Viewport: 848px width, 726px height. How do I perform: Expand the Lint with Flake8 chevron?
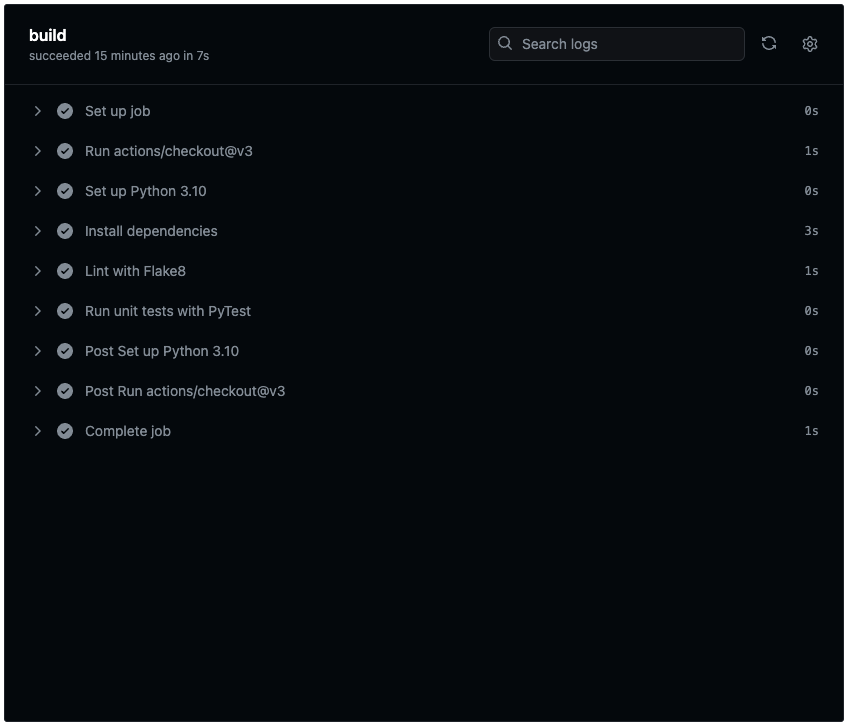pyautogui.click(x=37, y=271)
